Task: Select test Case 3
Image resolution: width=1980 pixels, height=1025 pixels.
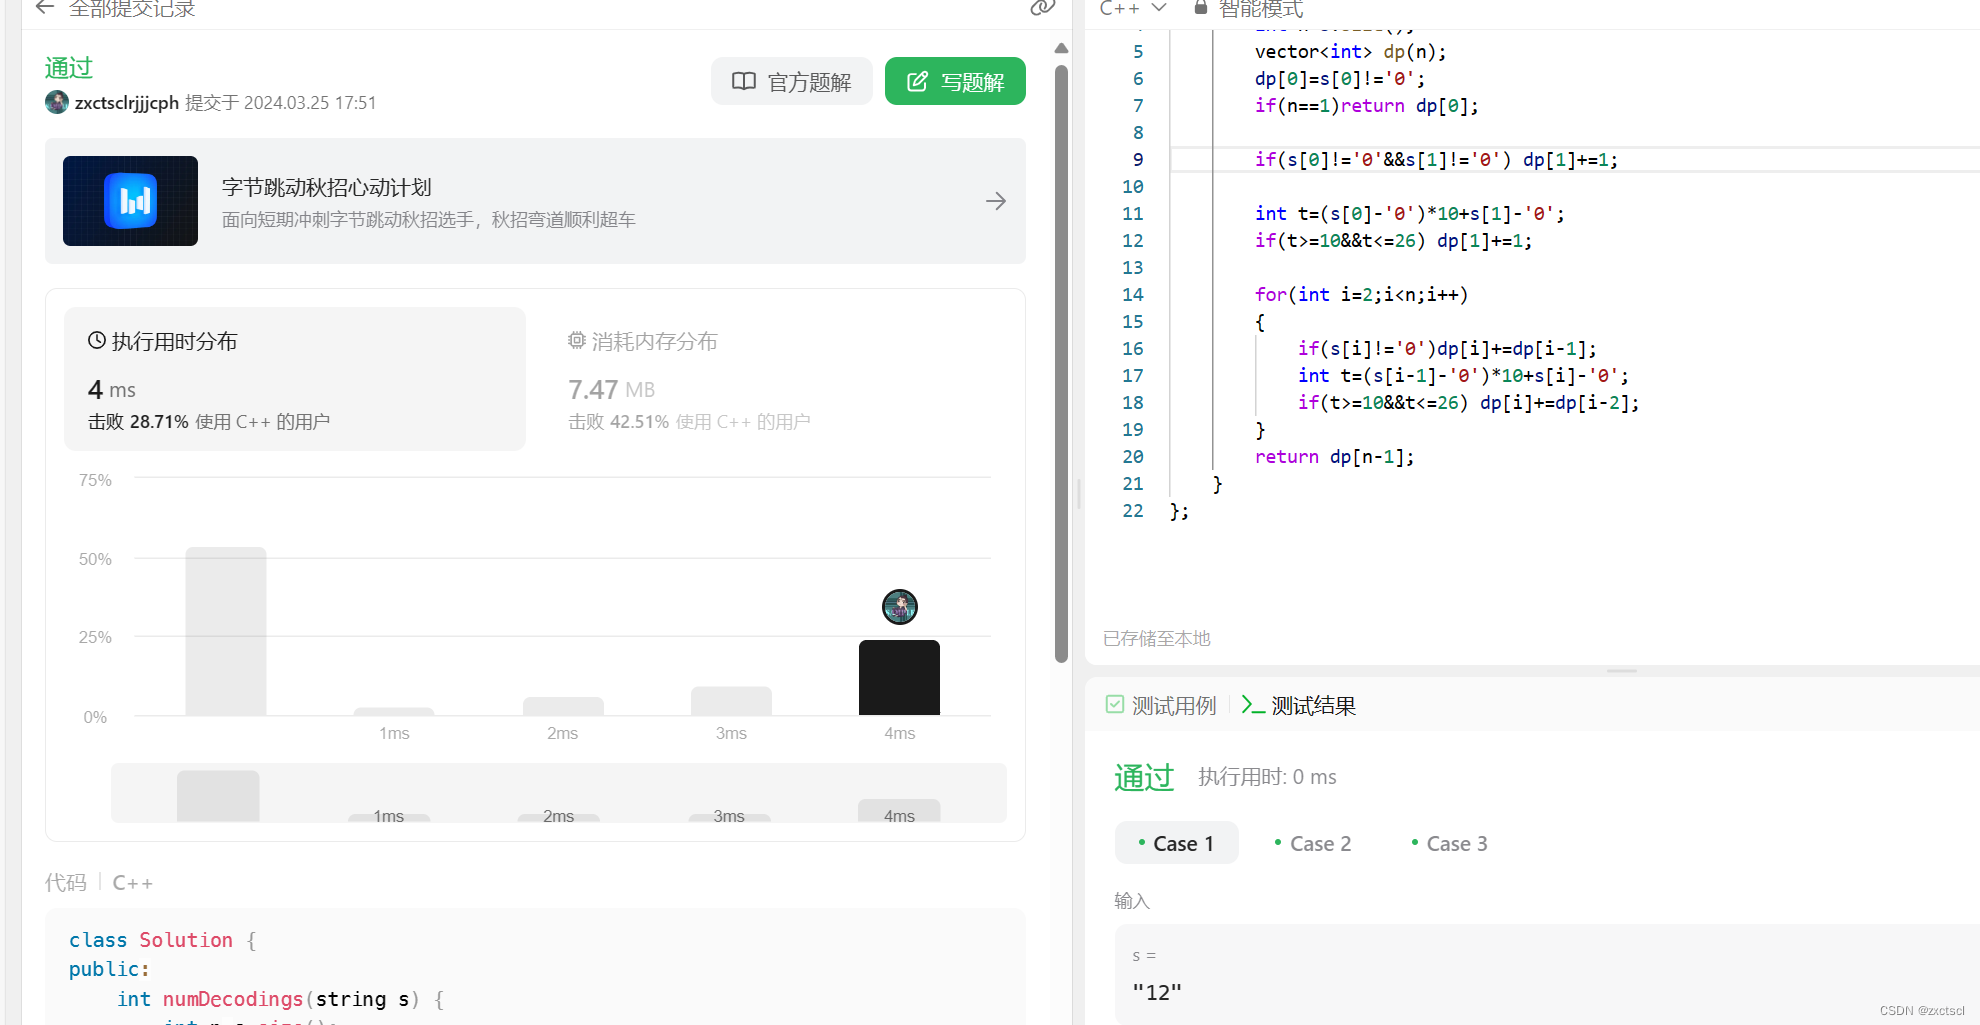Action: (1450, 843)
